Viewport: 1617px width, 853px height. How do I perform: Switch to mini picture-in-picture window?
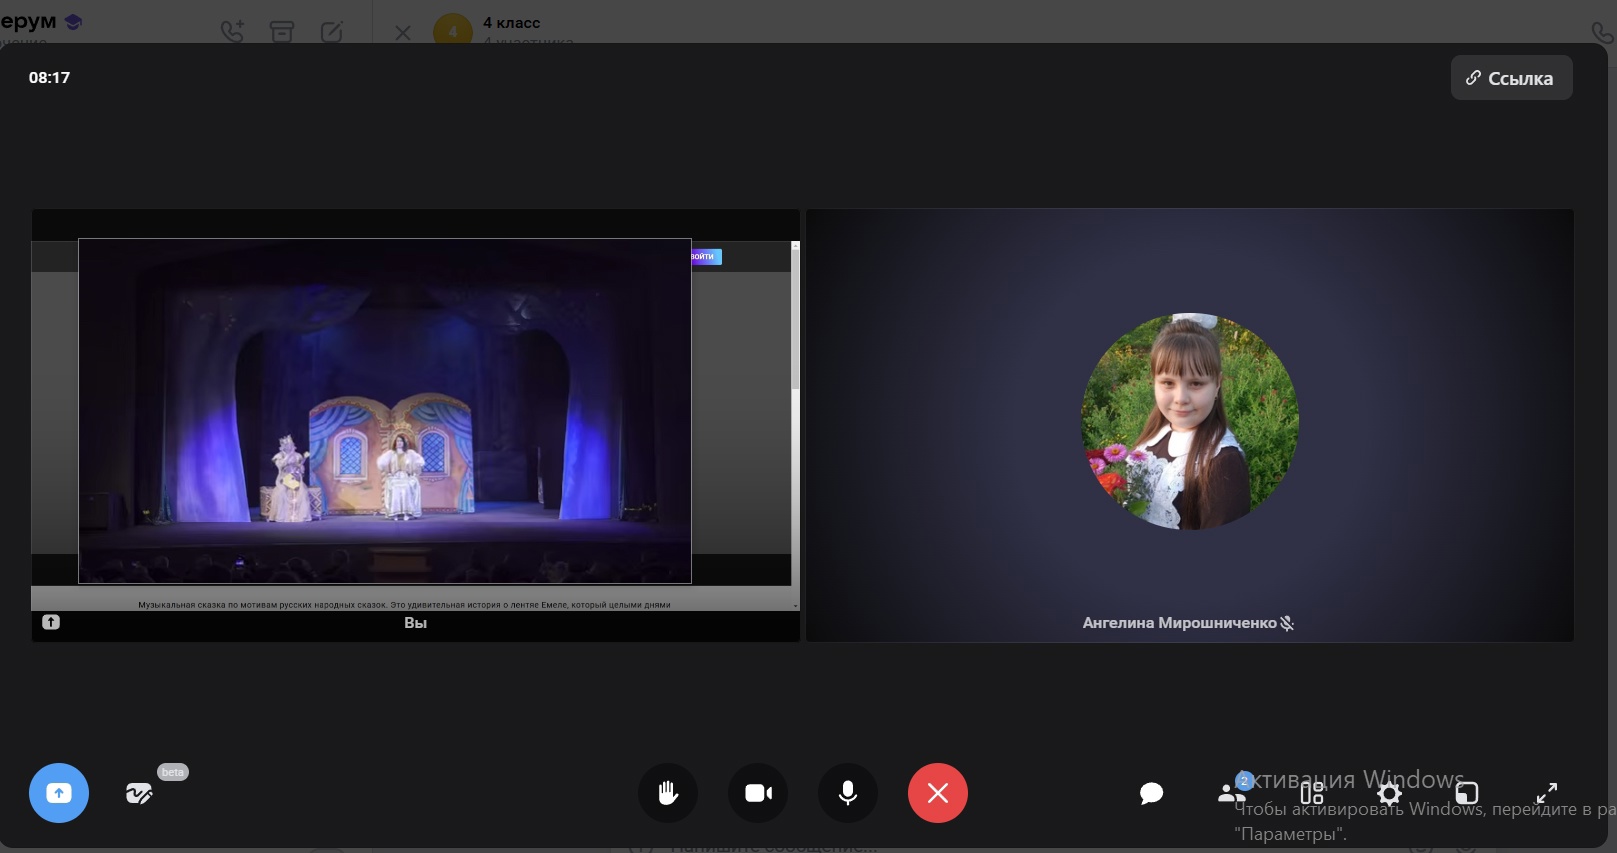pos(1467,794)
